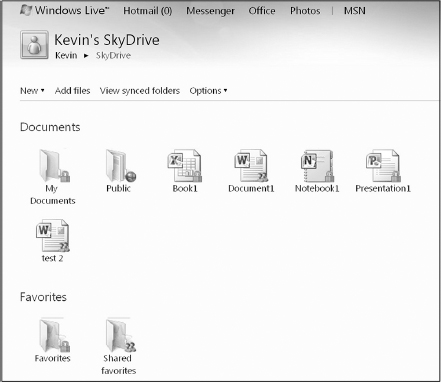Screen dimensions: 441x383
Task: Open Office from the top navigation
Action: pyautogui.click(x=262, y=11)
